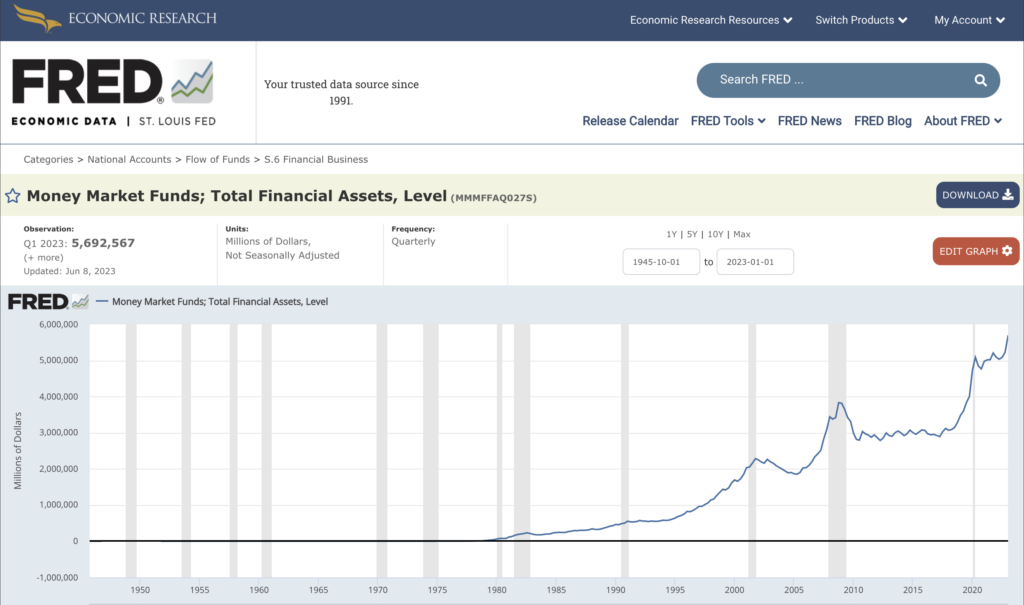
Task: Click the series ID MMMFFAQ027S
Action: coord(494,198)
